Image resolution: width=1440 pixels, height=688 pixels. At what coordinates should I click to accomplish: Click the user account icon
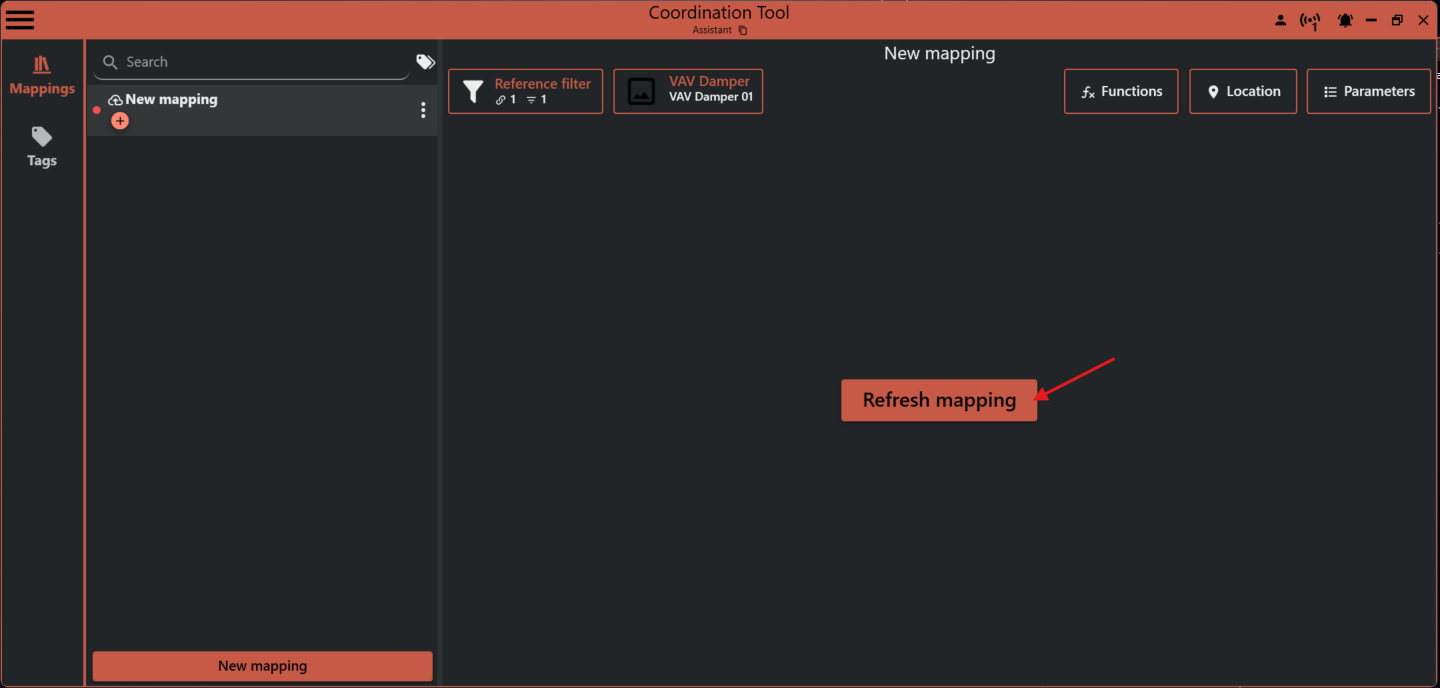[1281, 19]
